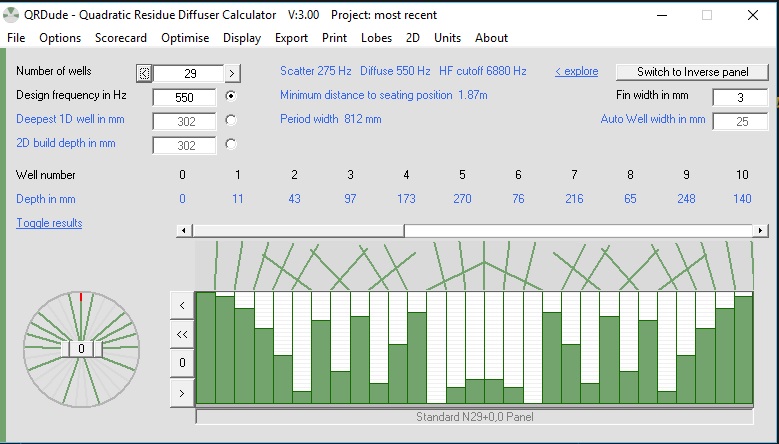Screen dimensions: 779x444
Task: Click the left arrow of the horizontal scrollbar
Action: coord(183,230)
